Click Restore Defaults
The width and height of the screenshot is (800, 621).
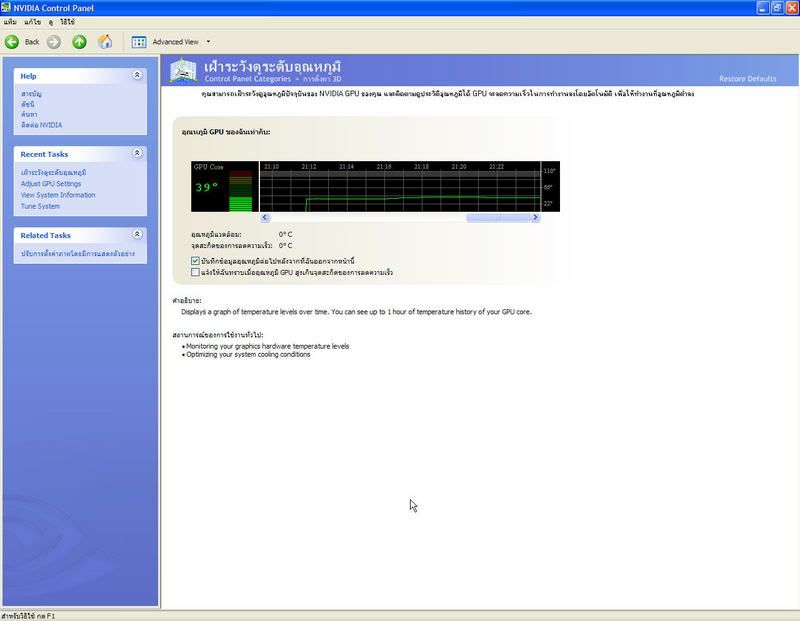pos(747,79)
